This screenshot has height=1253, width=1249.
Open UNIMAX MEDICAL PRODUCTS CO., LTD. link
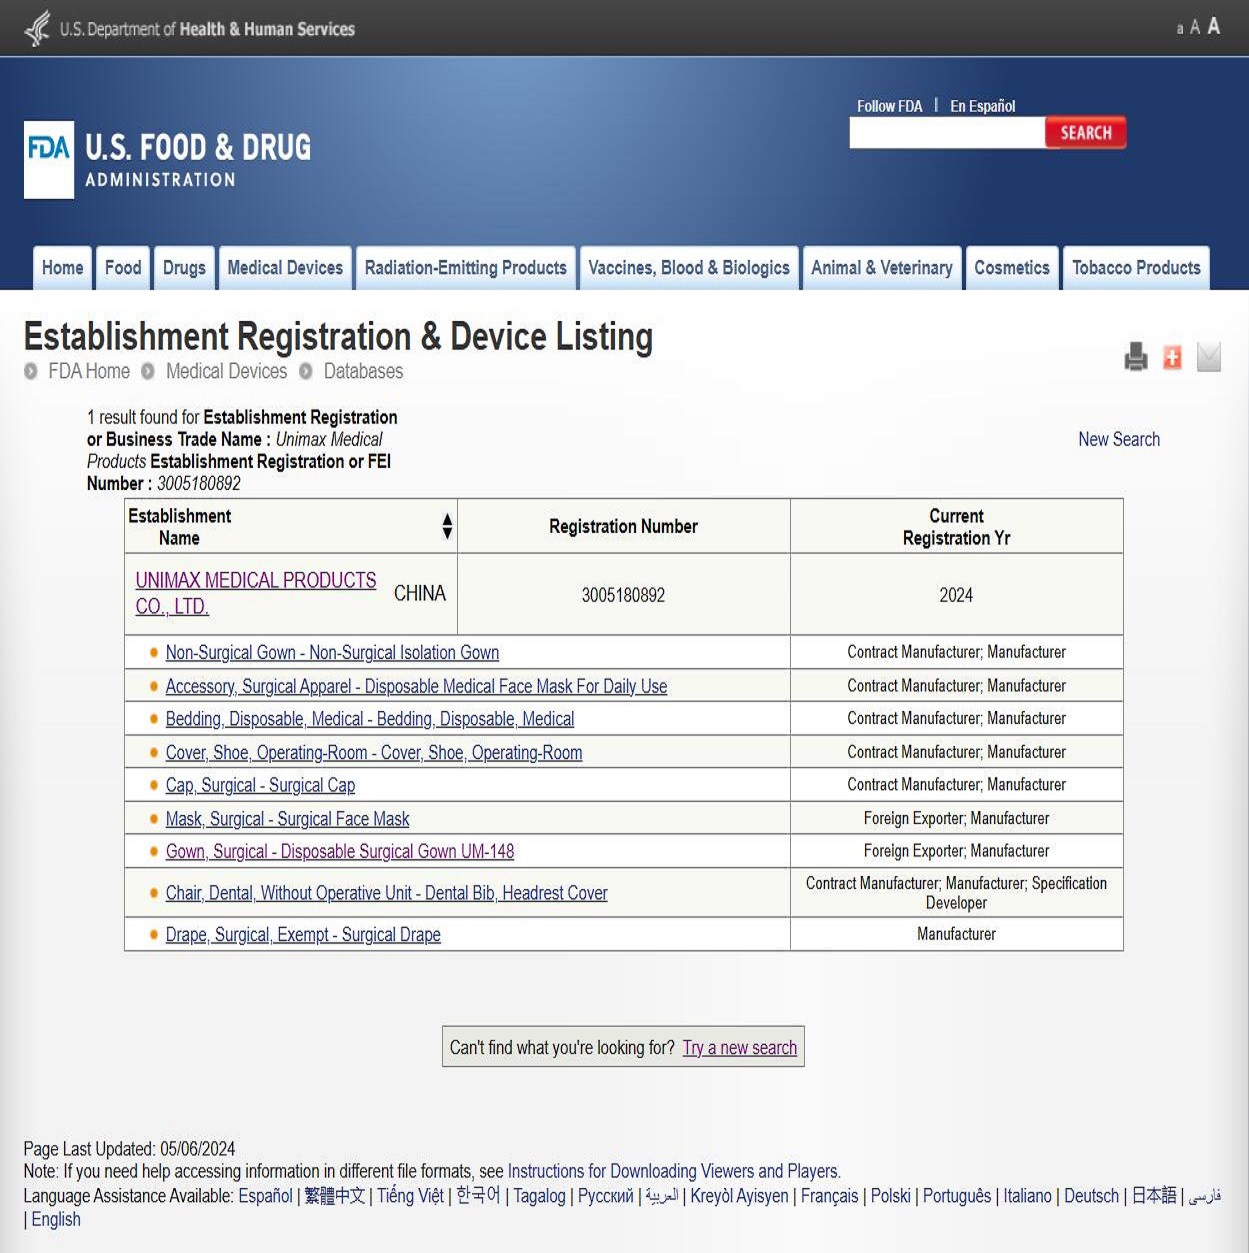point(255,581)
